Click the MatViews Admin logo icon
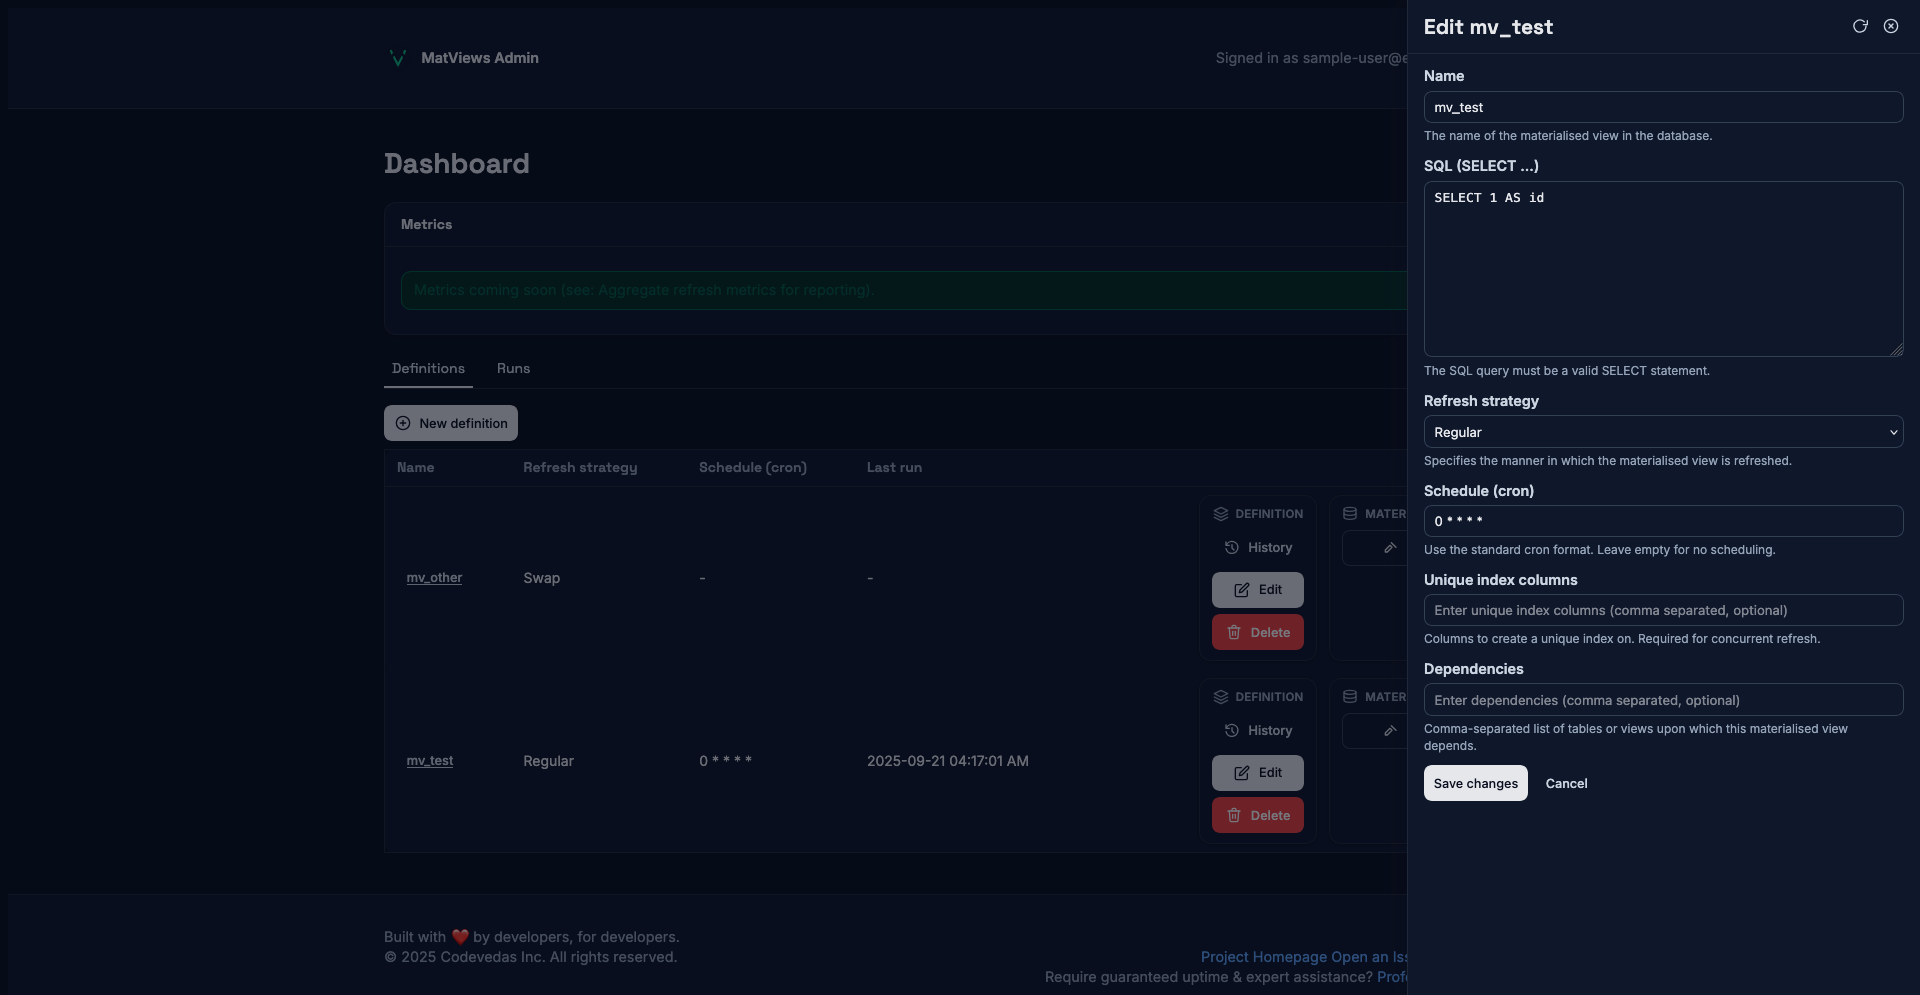1920x995 pixels. 397,58
